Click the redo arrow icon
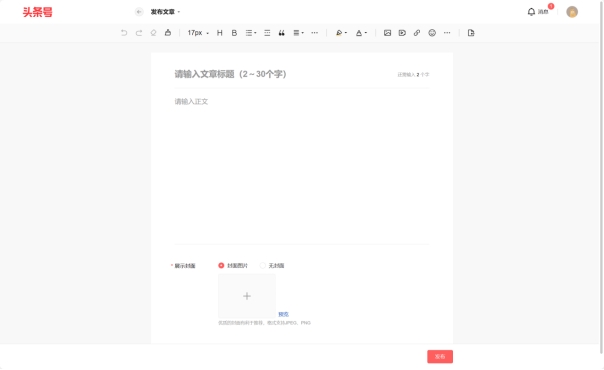The height and width of the screenshot is (370, 604). click(x=139, y=33)
